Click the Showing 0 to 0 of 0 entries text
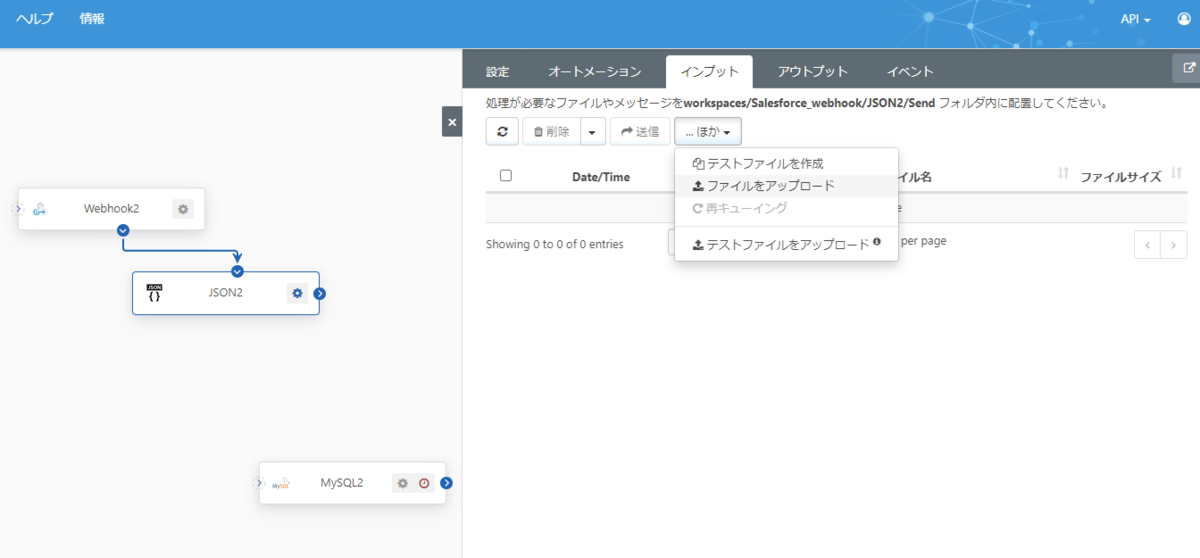This screenshot has width=1200, height=558. click(555, 244)
